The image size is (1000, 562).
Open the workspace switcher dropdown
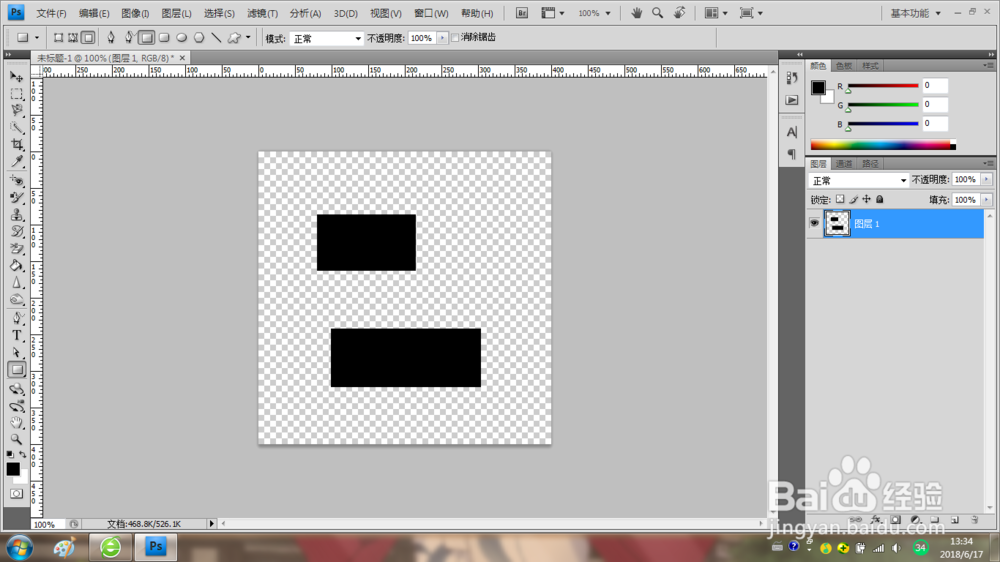[x=916, y=13]
